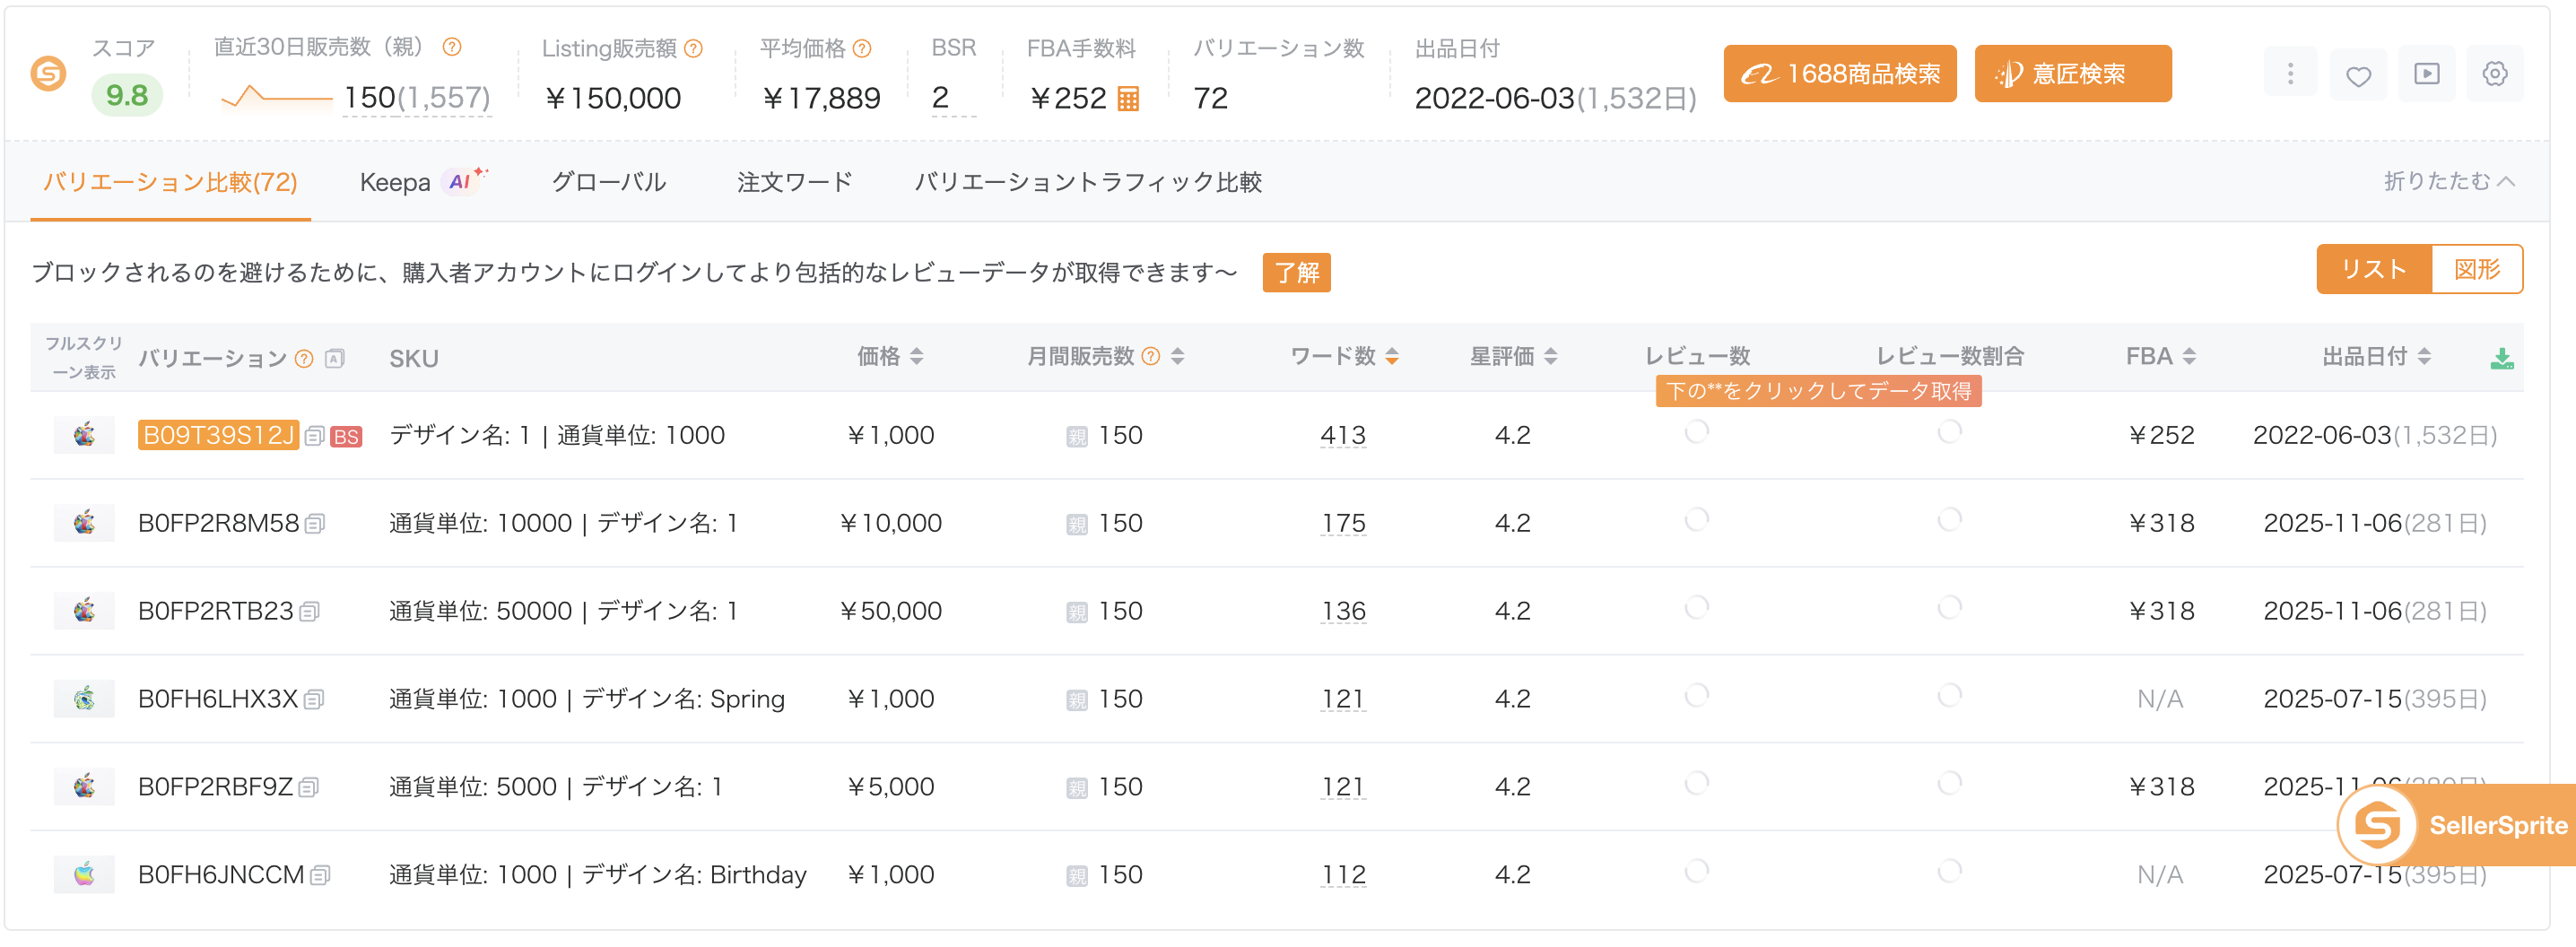This screenshot has height=947, width=2576.
Task: Copy ASIN B0FP2R8M58 with copy icon
Action: (x=315, y=524)
